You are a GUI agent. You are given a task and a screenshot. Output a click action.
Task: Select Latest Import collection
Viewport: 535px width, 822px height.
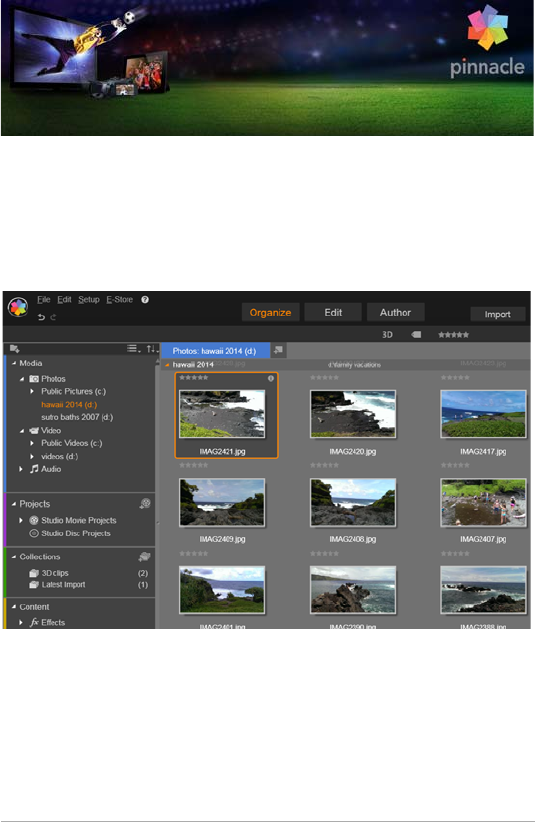pyautogui.click(x=63, y=585)
